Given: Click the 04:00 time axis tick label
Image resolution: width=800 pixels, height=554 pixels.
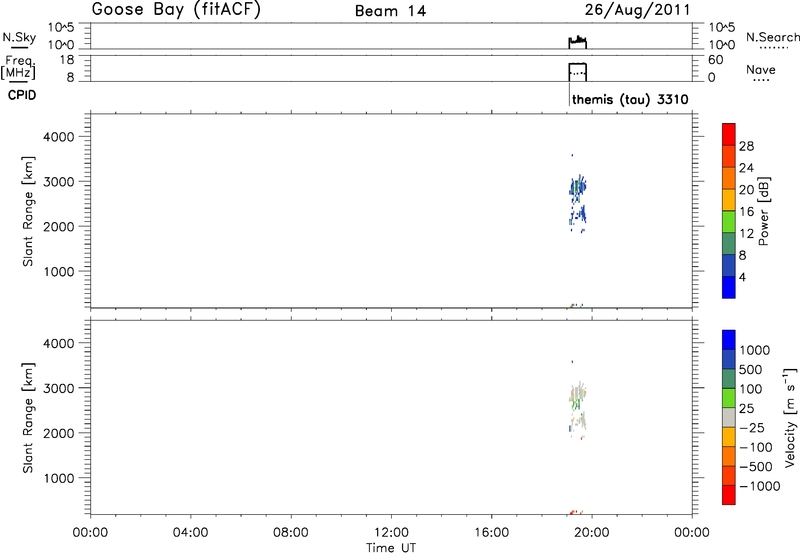Looking at the screenshot, I should point(190,532).
